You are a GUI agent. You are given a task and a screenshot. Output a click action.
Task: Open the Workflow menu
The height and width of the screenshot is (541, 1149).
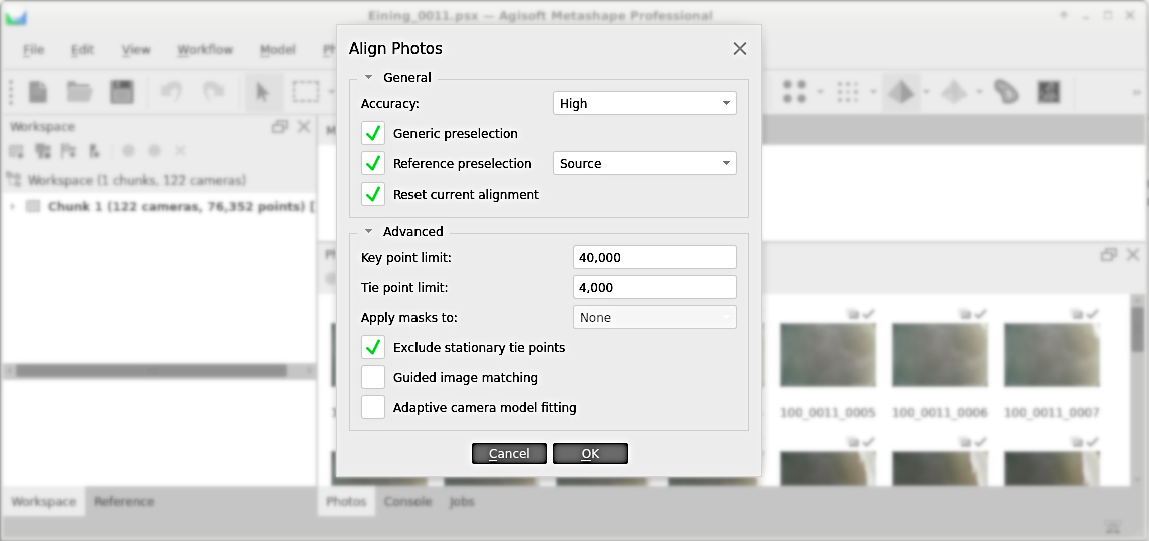(205, 50)
